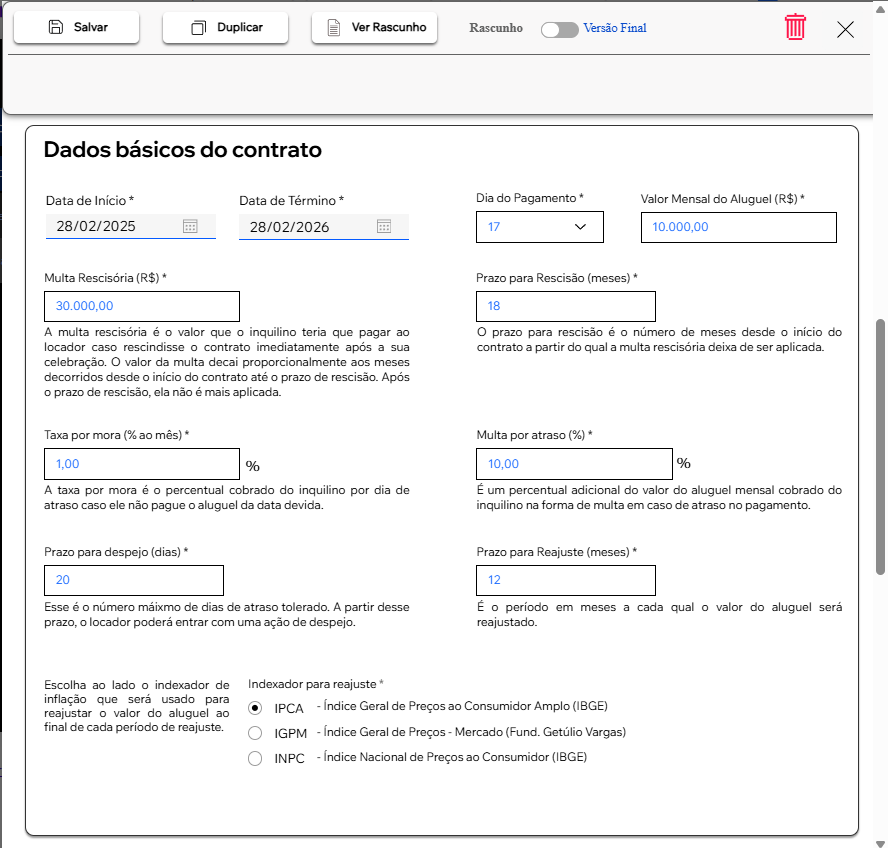Click the Taxa por mora input
This screenshot has height=848, width=888.
point(142,464)
